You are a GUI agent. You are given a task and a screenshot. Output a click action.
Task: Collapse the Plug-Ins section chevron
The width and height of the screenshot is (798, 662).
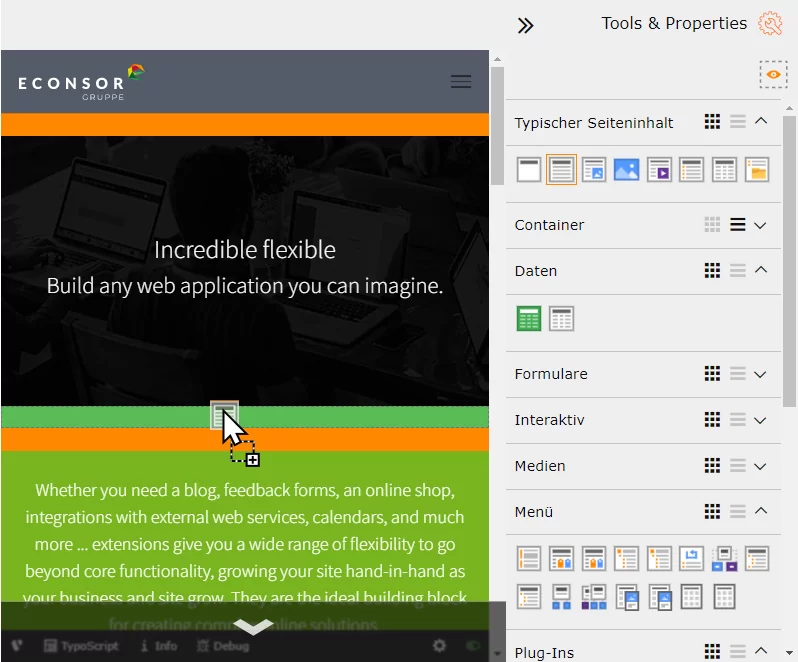(761, 650)
